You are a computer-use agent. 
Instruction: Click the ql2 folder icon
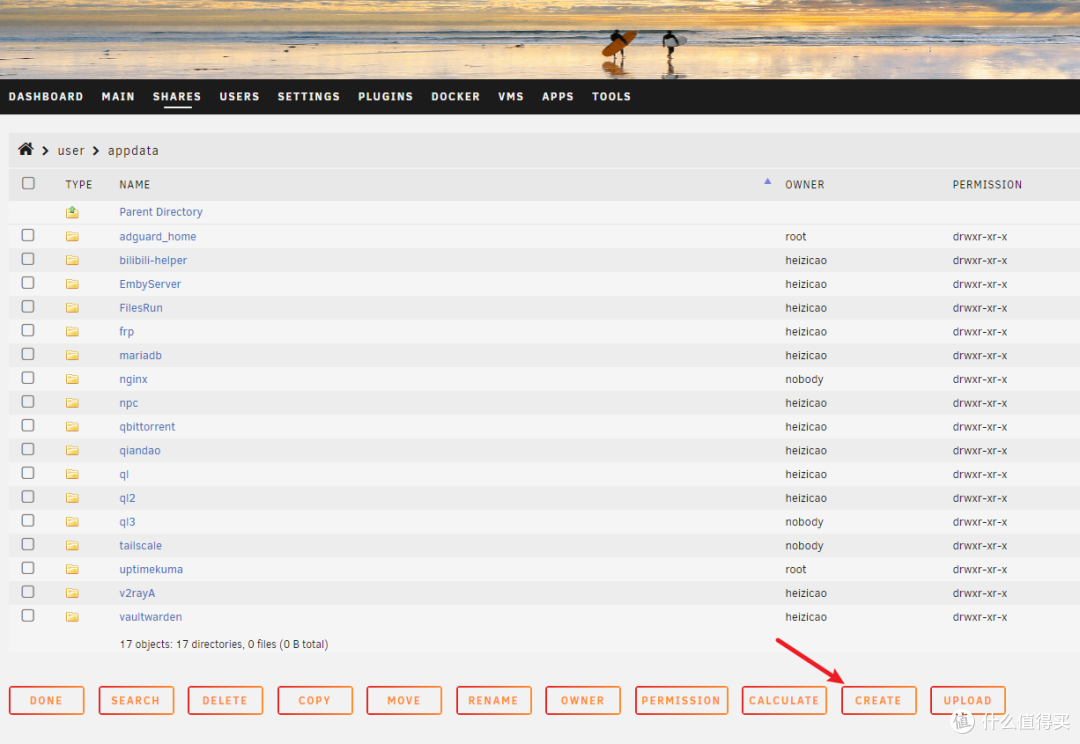coord(72,498)
